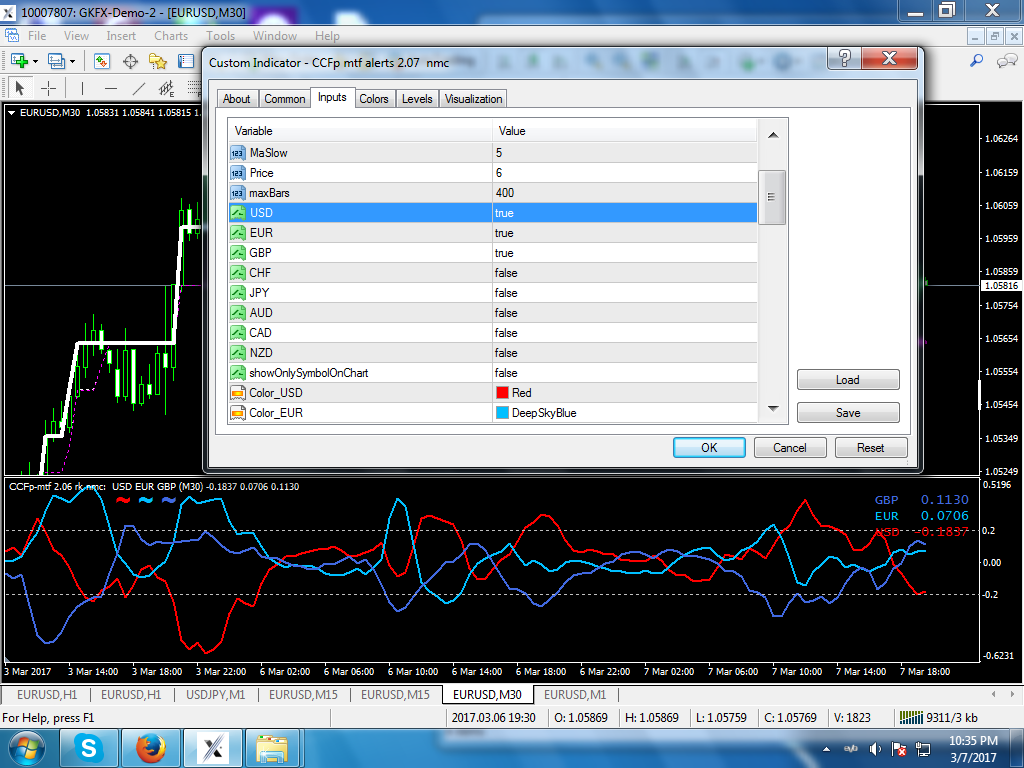Screen dimensions: 1024x768
Task: Toggle the AUD false value
Action: pos(624,313)
